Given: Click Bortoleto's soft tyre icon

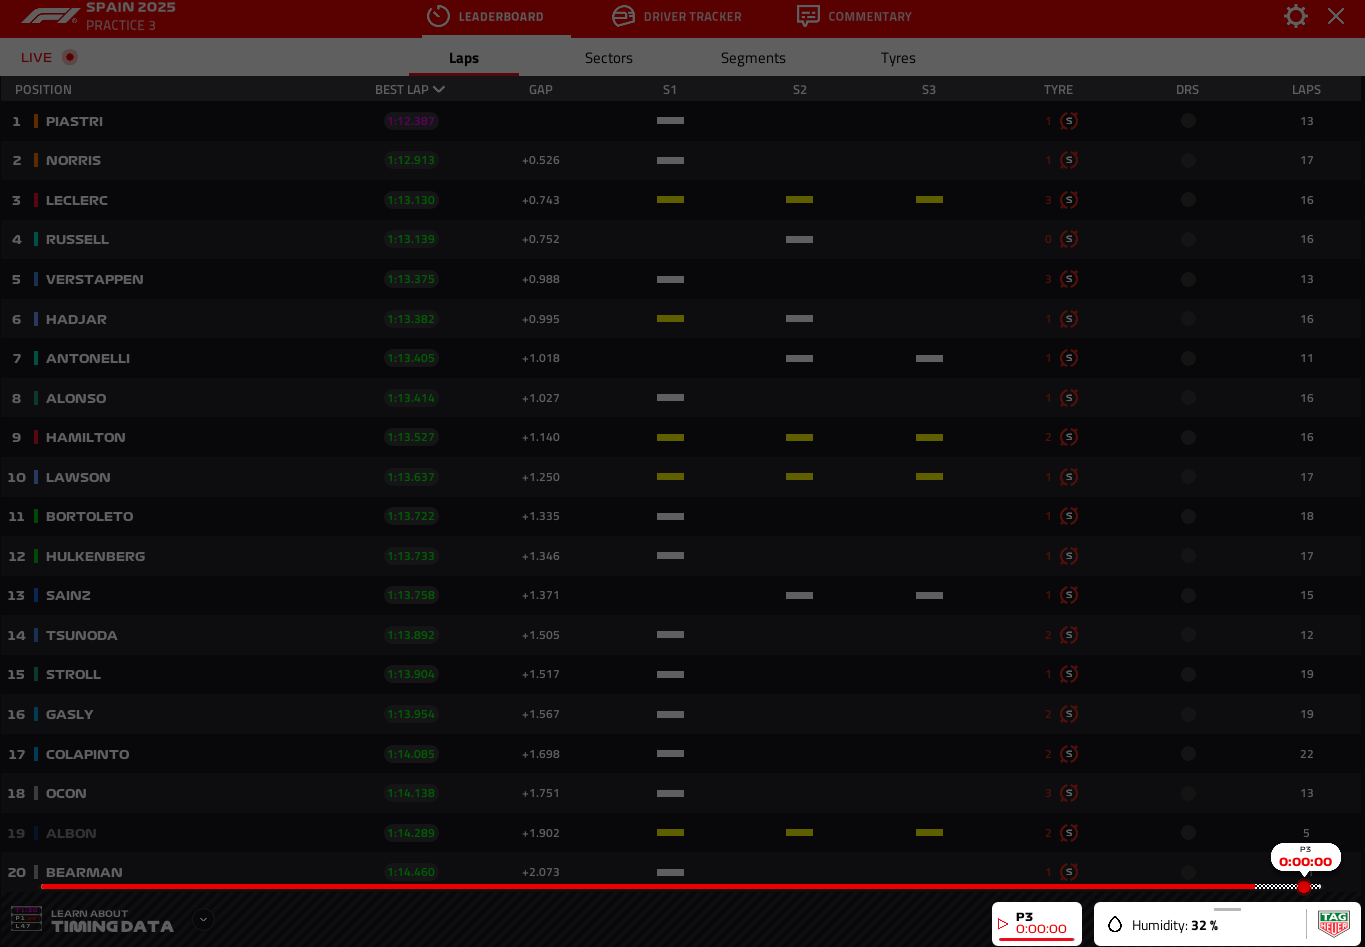Looking at the screenshot, I should [x=1069, y=516].
